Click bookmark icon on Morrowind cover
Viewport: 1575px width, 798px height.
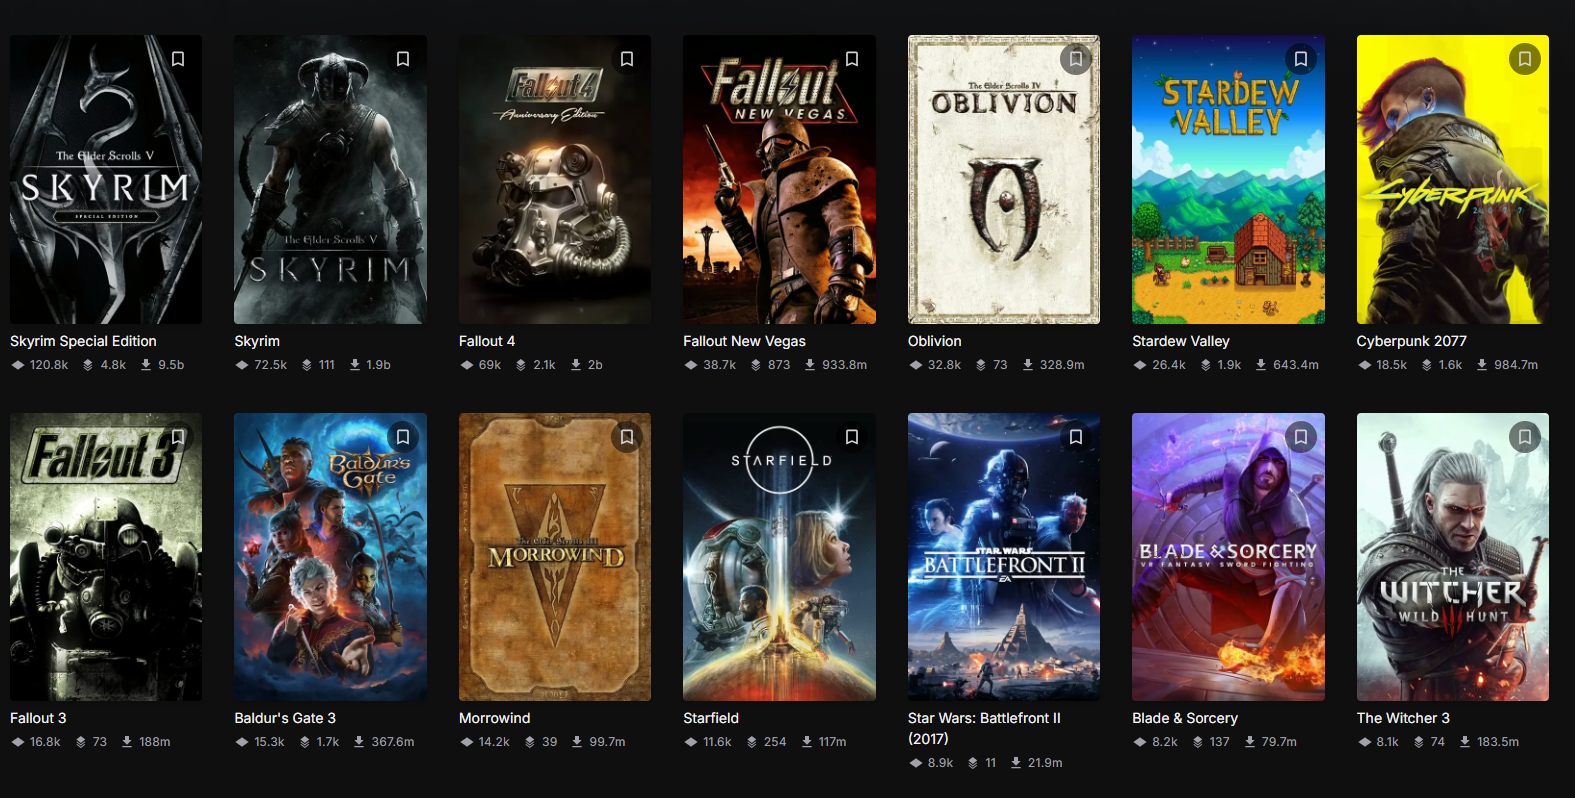(x=627, y=437)
